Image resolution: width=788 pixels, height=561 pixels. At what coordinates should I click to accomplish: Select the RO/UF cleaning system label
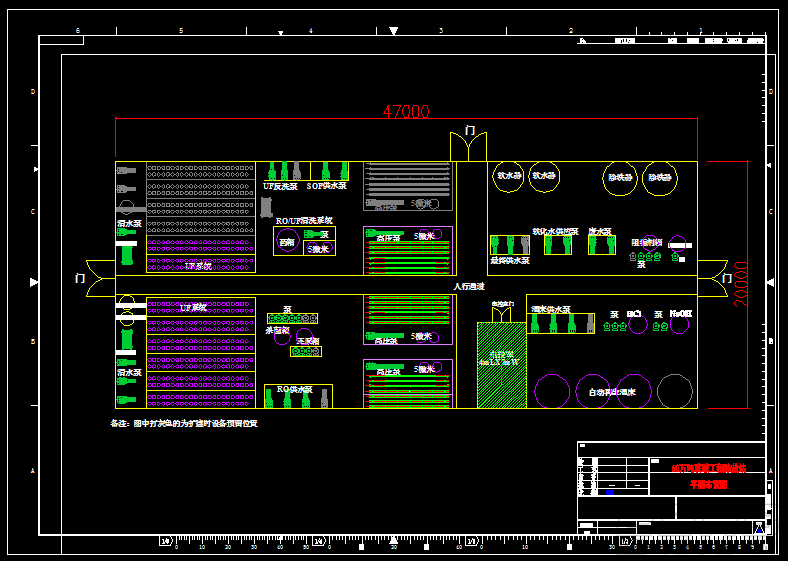pos(304,220)
